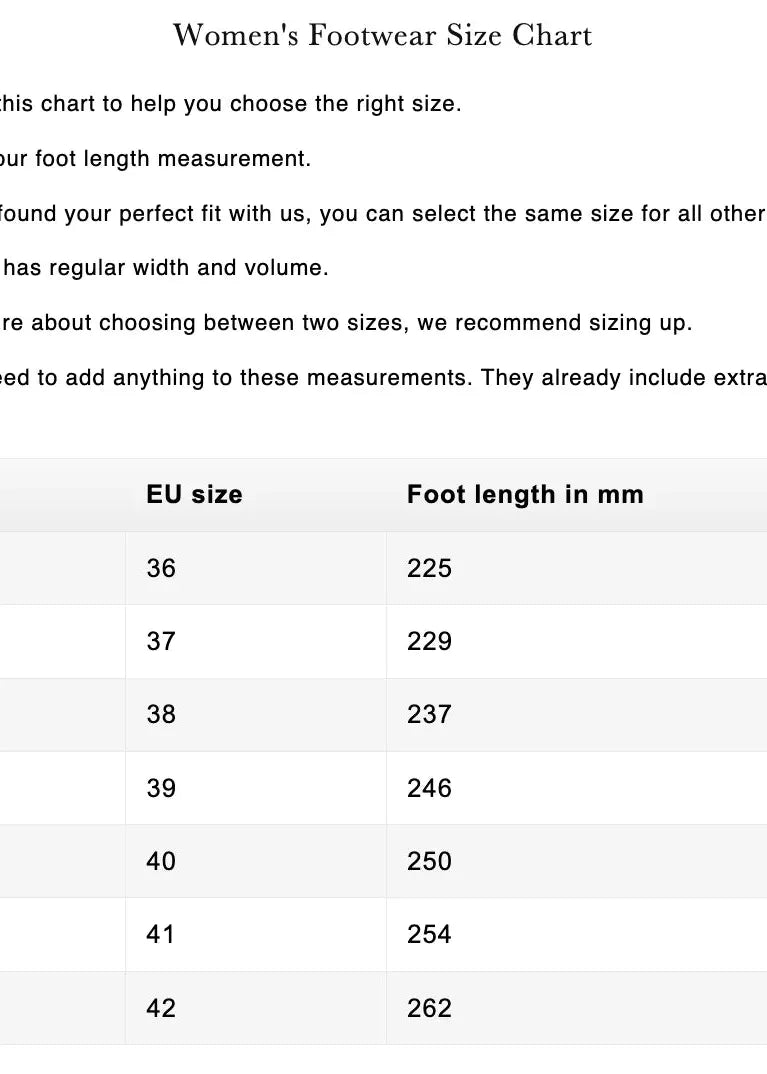Select the 225 foot length cell
767x1074 pixels.
coord(429,568)
